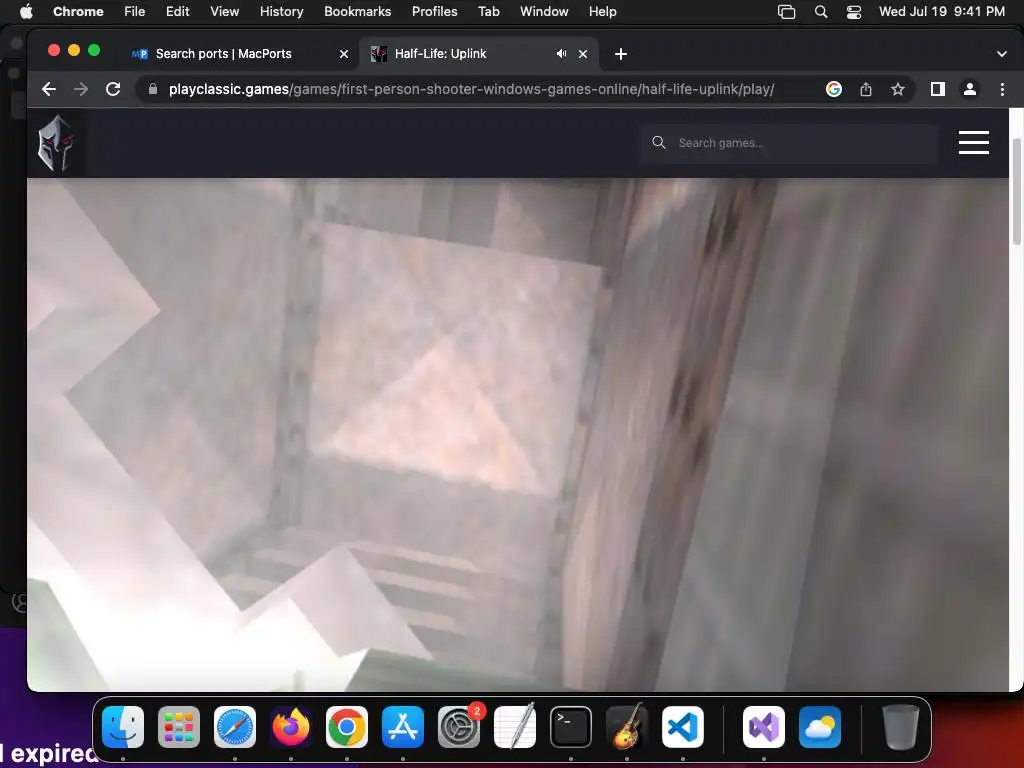Open the Window menu
1024x768 pixels.
pos(544,11)
